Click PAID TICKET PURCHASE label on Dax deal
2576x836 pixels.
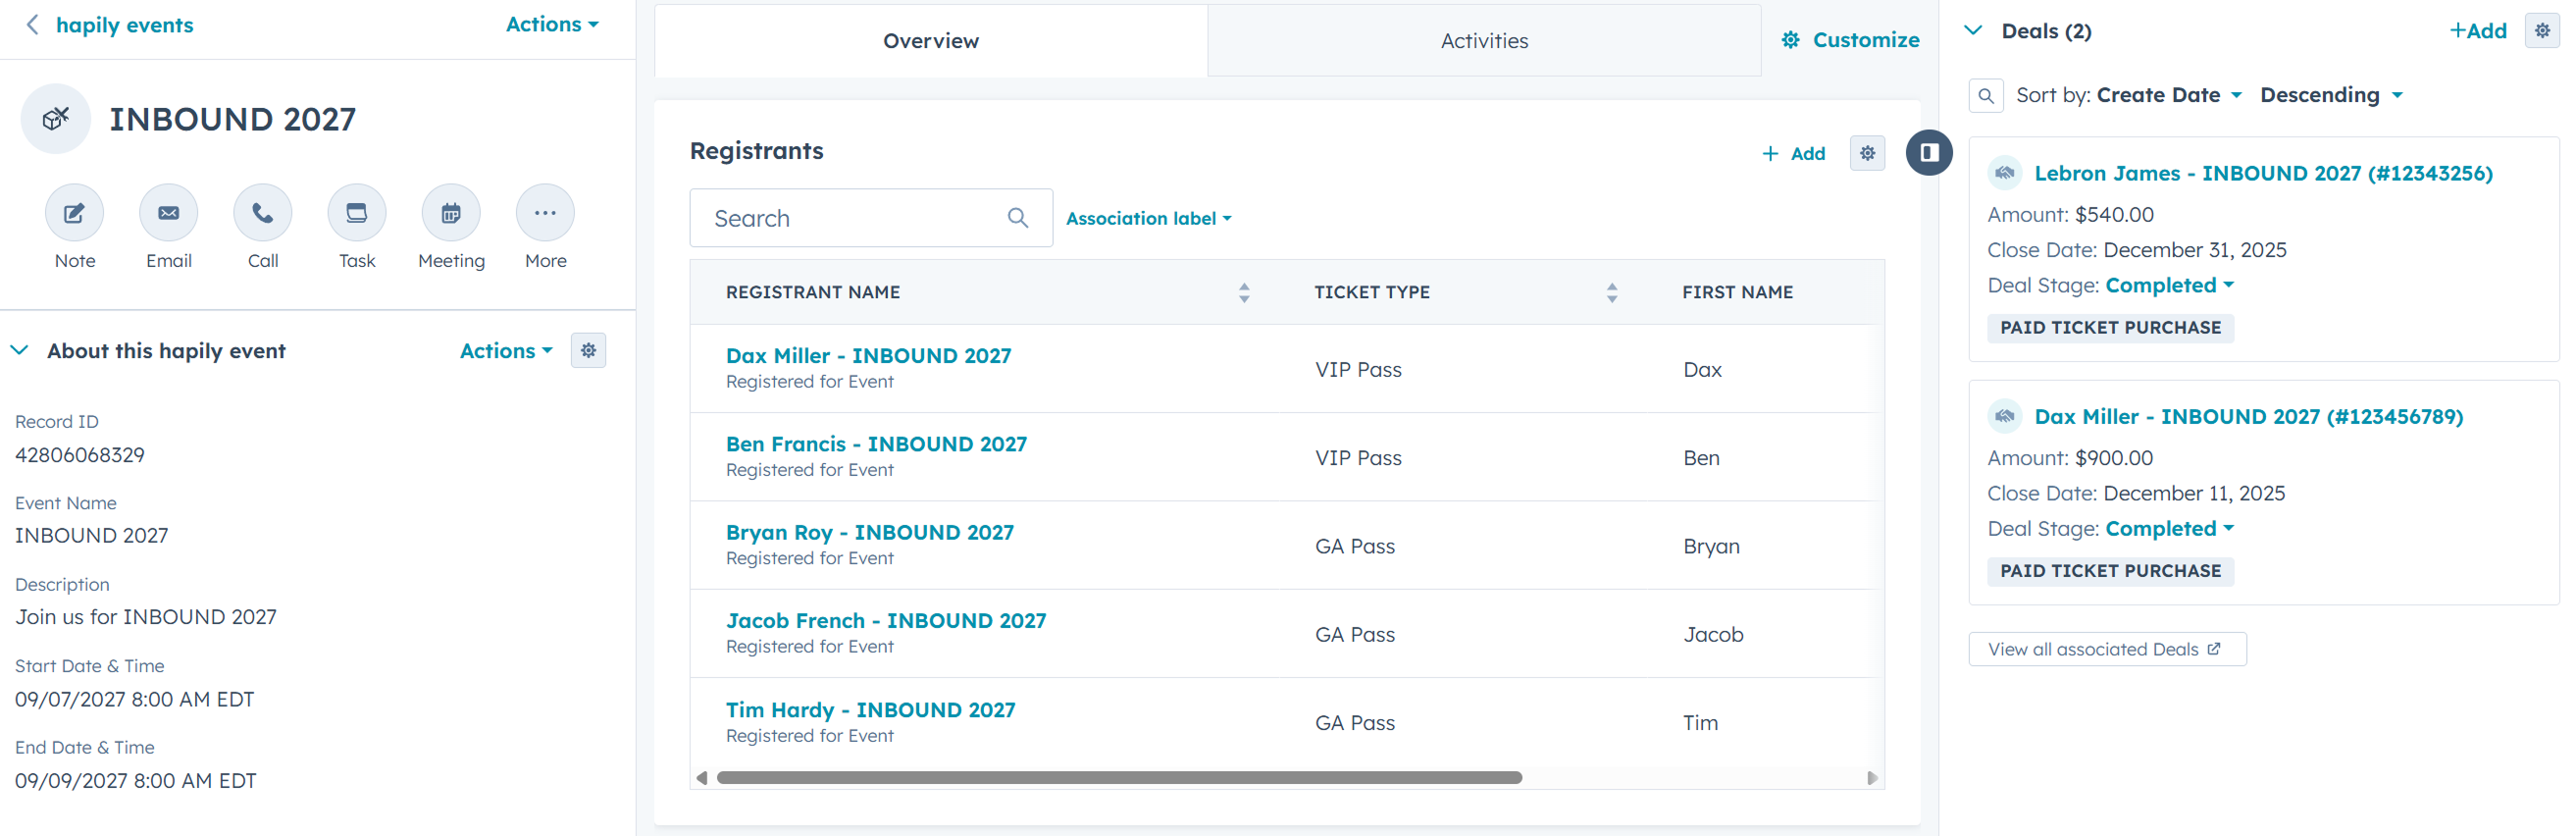pos(2110,571)
